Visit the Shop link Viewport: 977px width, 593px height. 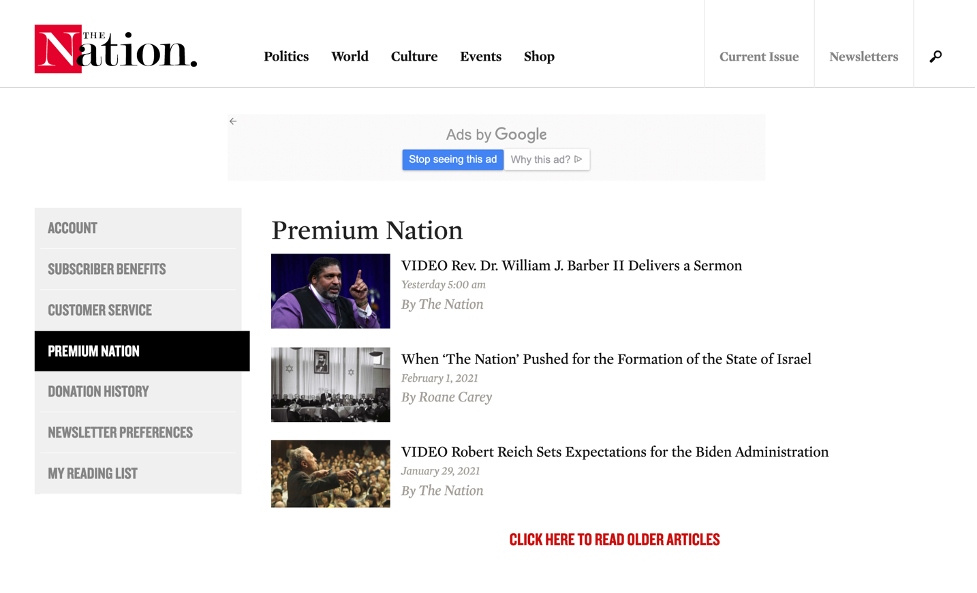(x=540, y=57)
